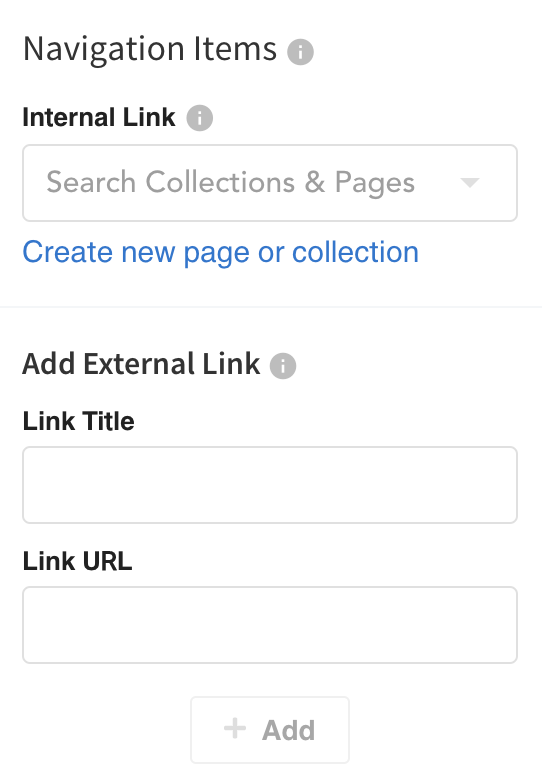This screenshot has width=542, height=782.
Task: Click the Link URL label
Action: pyautogui.click(x=77, y=561)
